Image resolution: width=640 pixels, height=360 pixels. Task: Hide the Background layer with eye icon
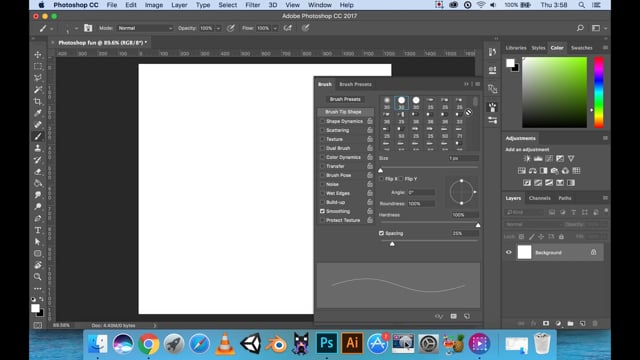(509, 252)
